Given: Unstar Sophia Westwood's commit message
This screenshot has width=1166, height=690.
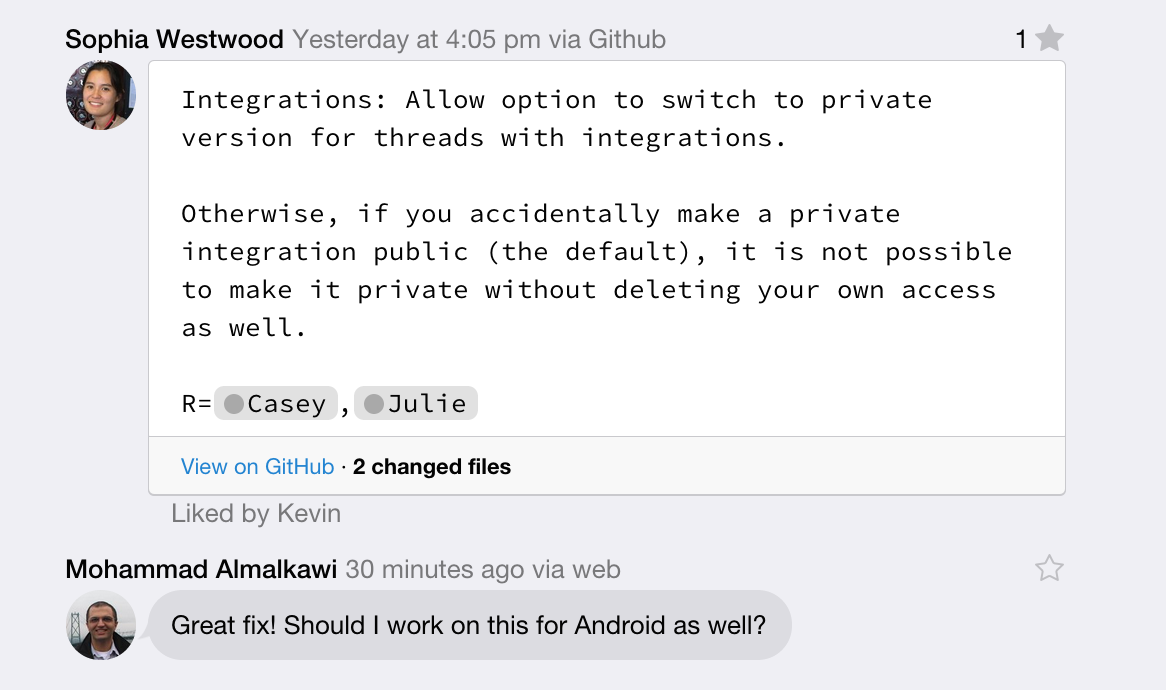Looking at the screenshot, I should click(x=1049, y=39).
